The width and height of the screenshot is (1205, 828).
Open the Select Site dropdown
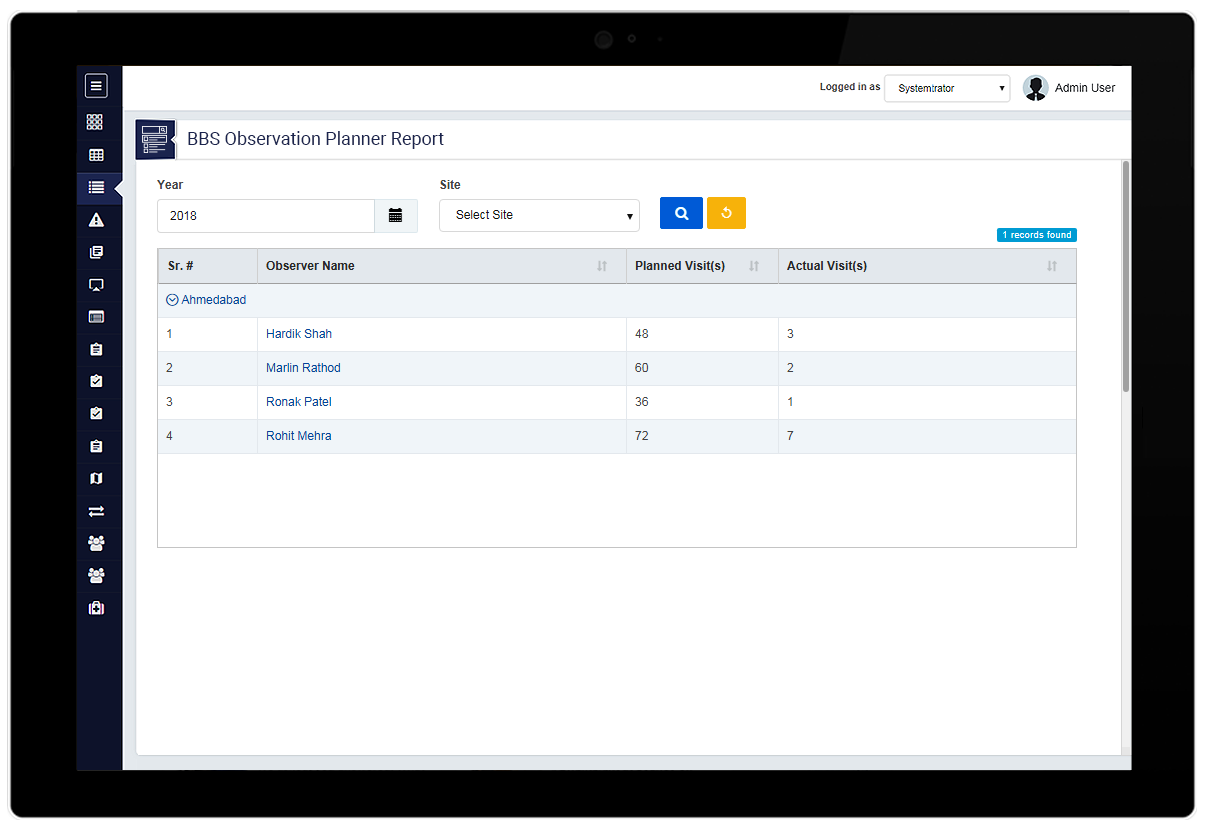539,215
